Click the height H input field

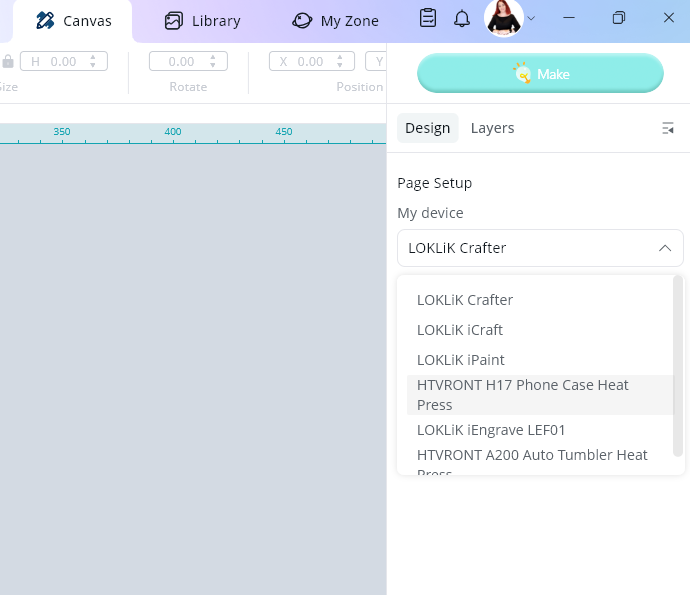pyautogui.click(x=64, y=61)
